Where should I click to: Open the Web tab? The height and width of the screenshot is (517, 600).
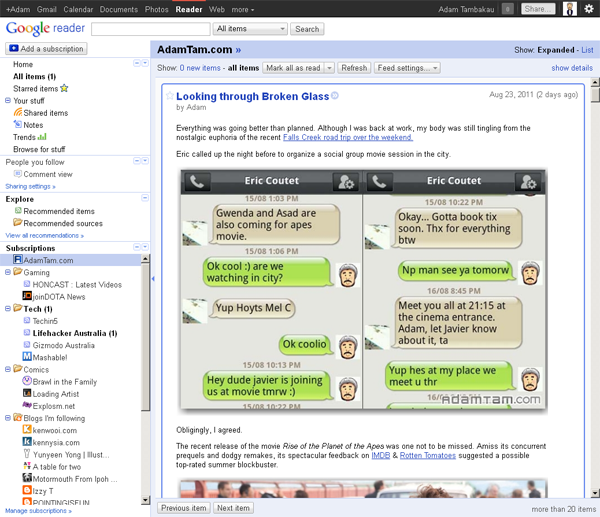pos(217,10)
